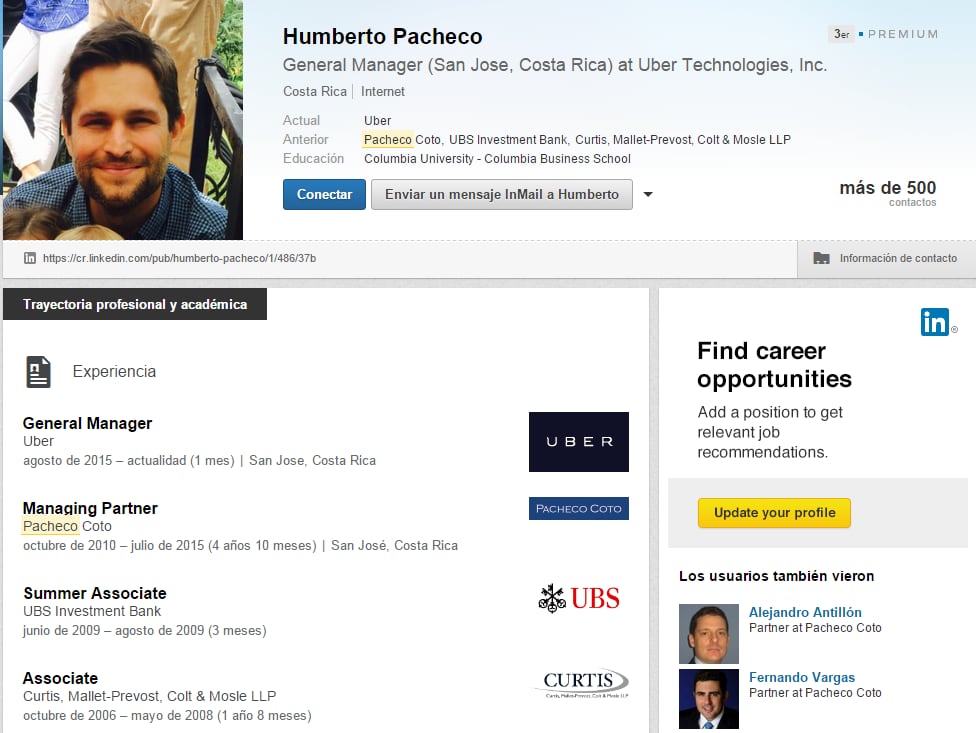
Task: Click the General Manager job title
Action: [88, 423]
